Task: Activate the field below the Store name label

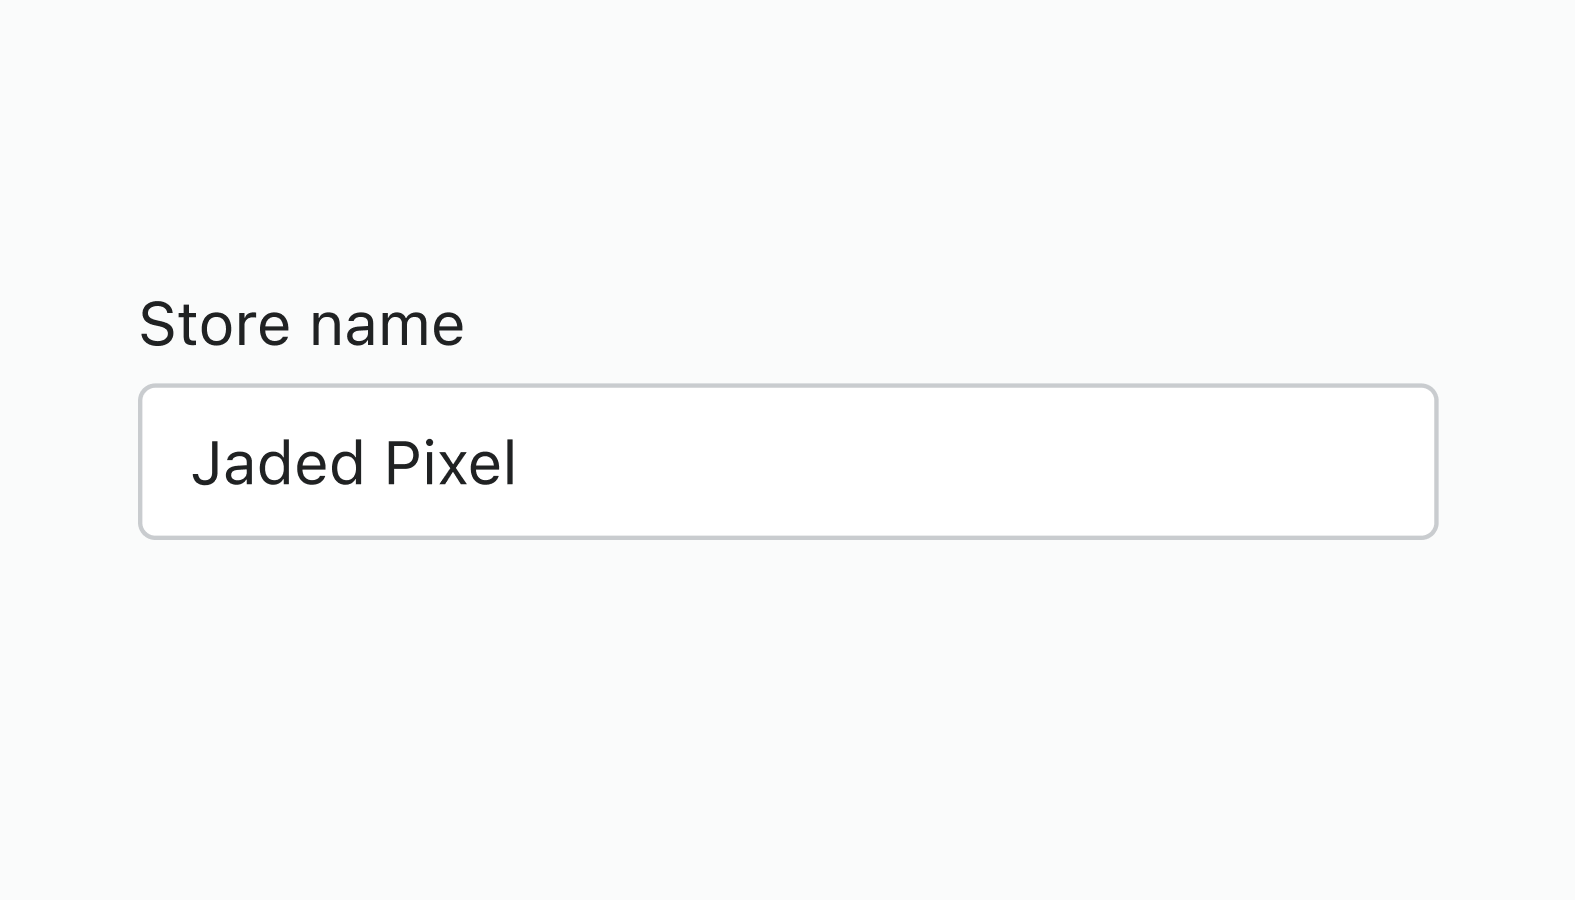Action: point(787,462)
